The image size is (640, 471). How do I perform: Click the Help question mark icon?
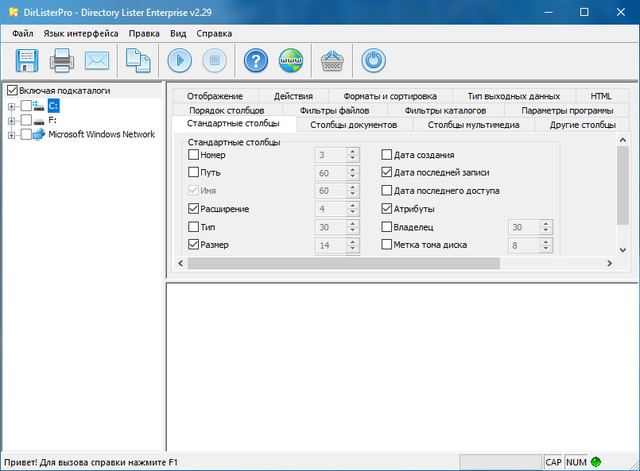tap(256, 60)
